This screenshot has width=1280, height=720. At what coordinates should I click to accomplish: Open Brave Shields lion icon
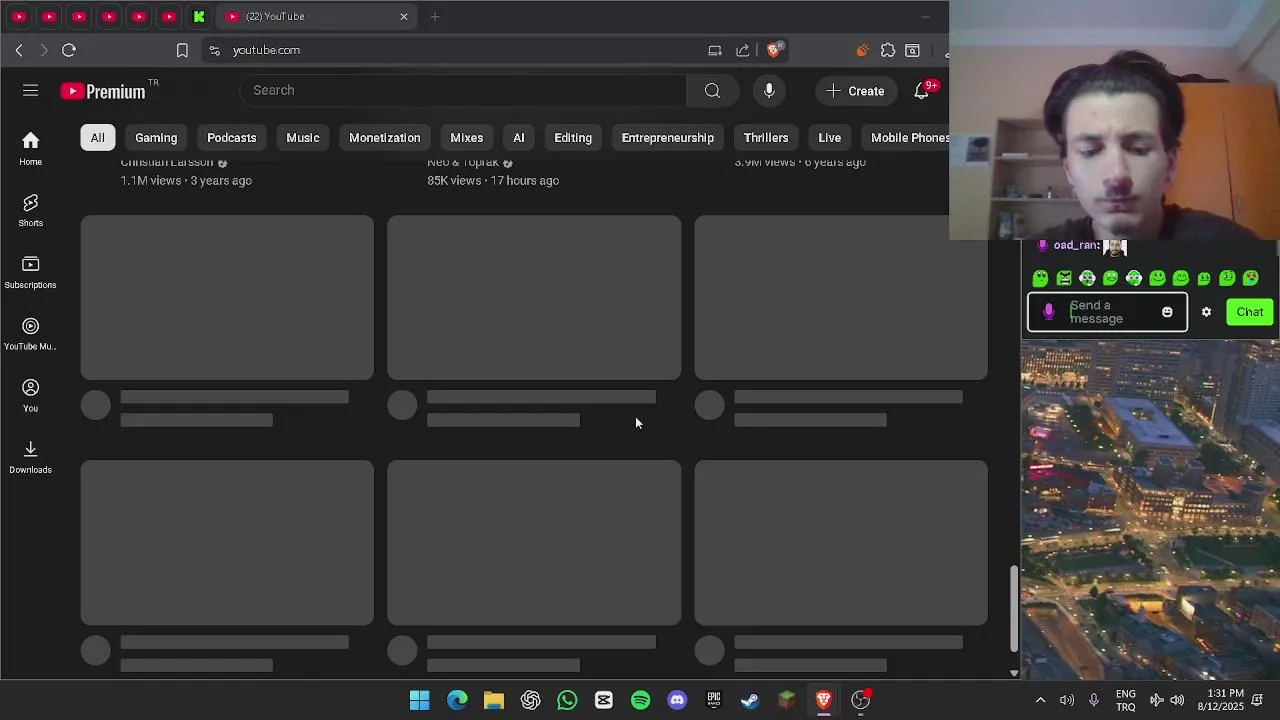775,49
